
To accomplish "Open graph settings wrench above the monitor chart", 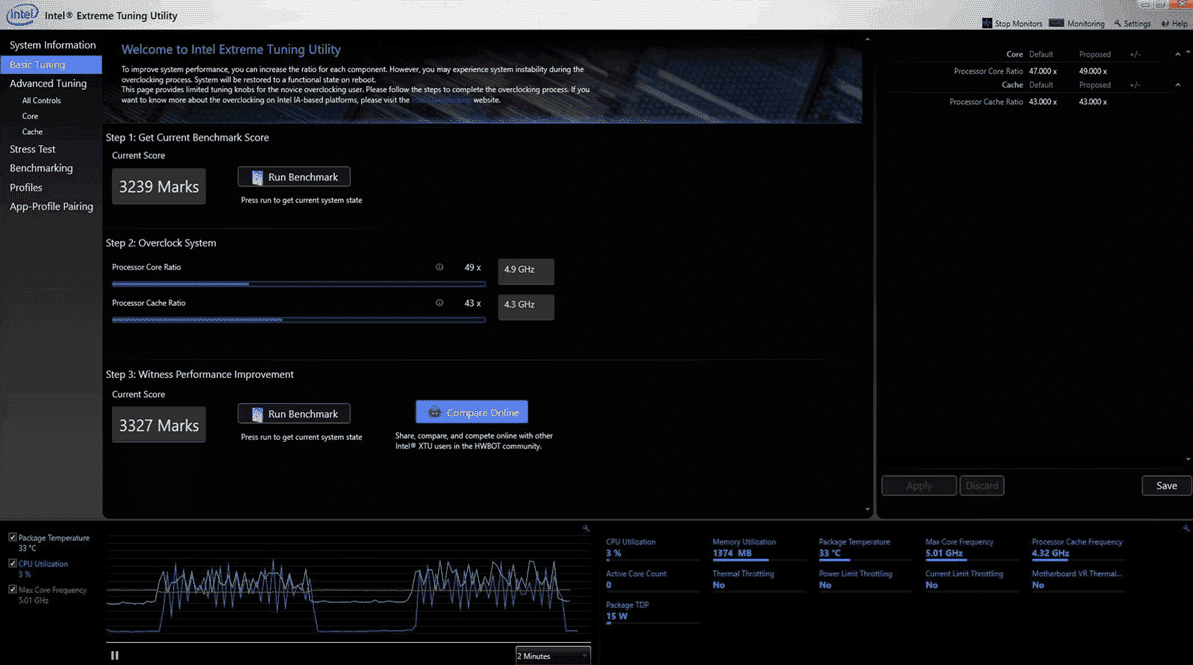I will coord(585,528).
